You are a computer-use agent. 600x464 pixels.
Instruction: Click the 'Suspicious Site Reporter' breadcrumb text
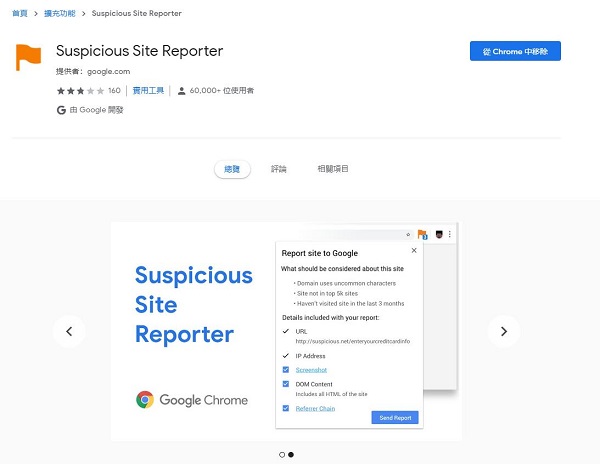[x=137, y=13]
